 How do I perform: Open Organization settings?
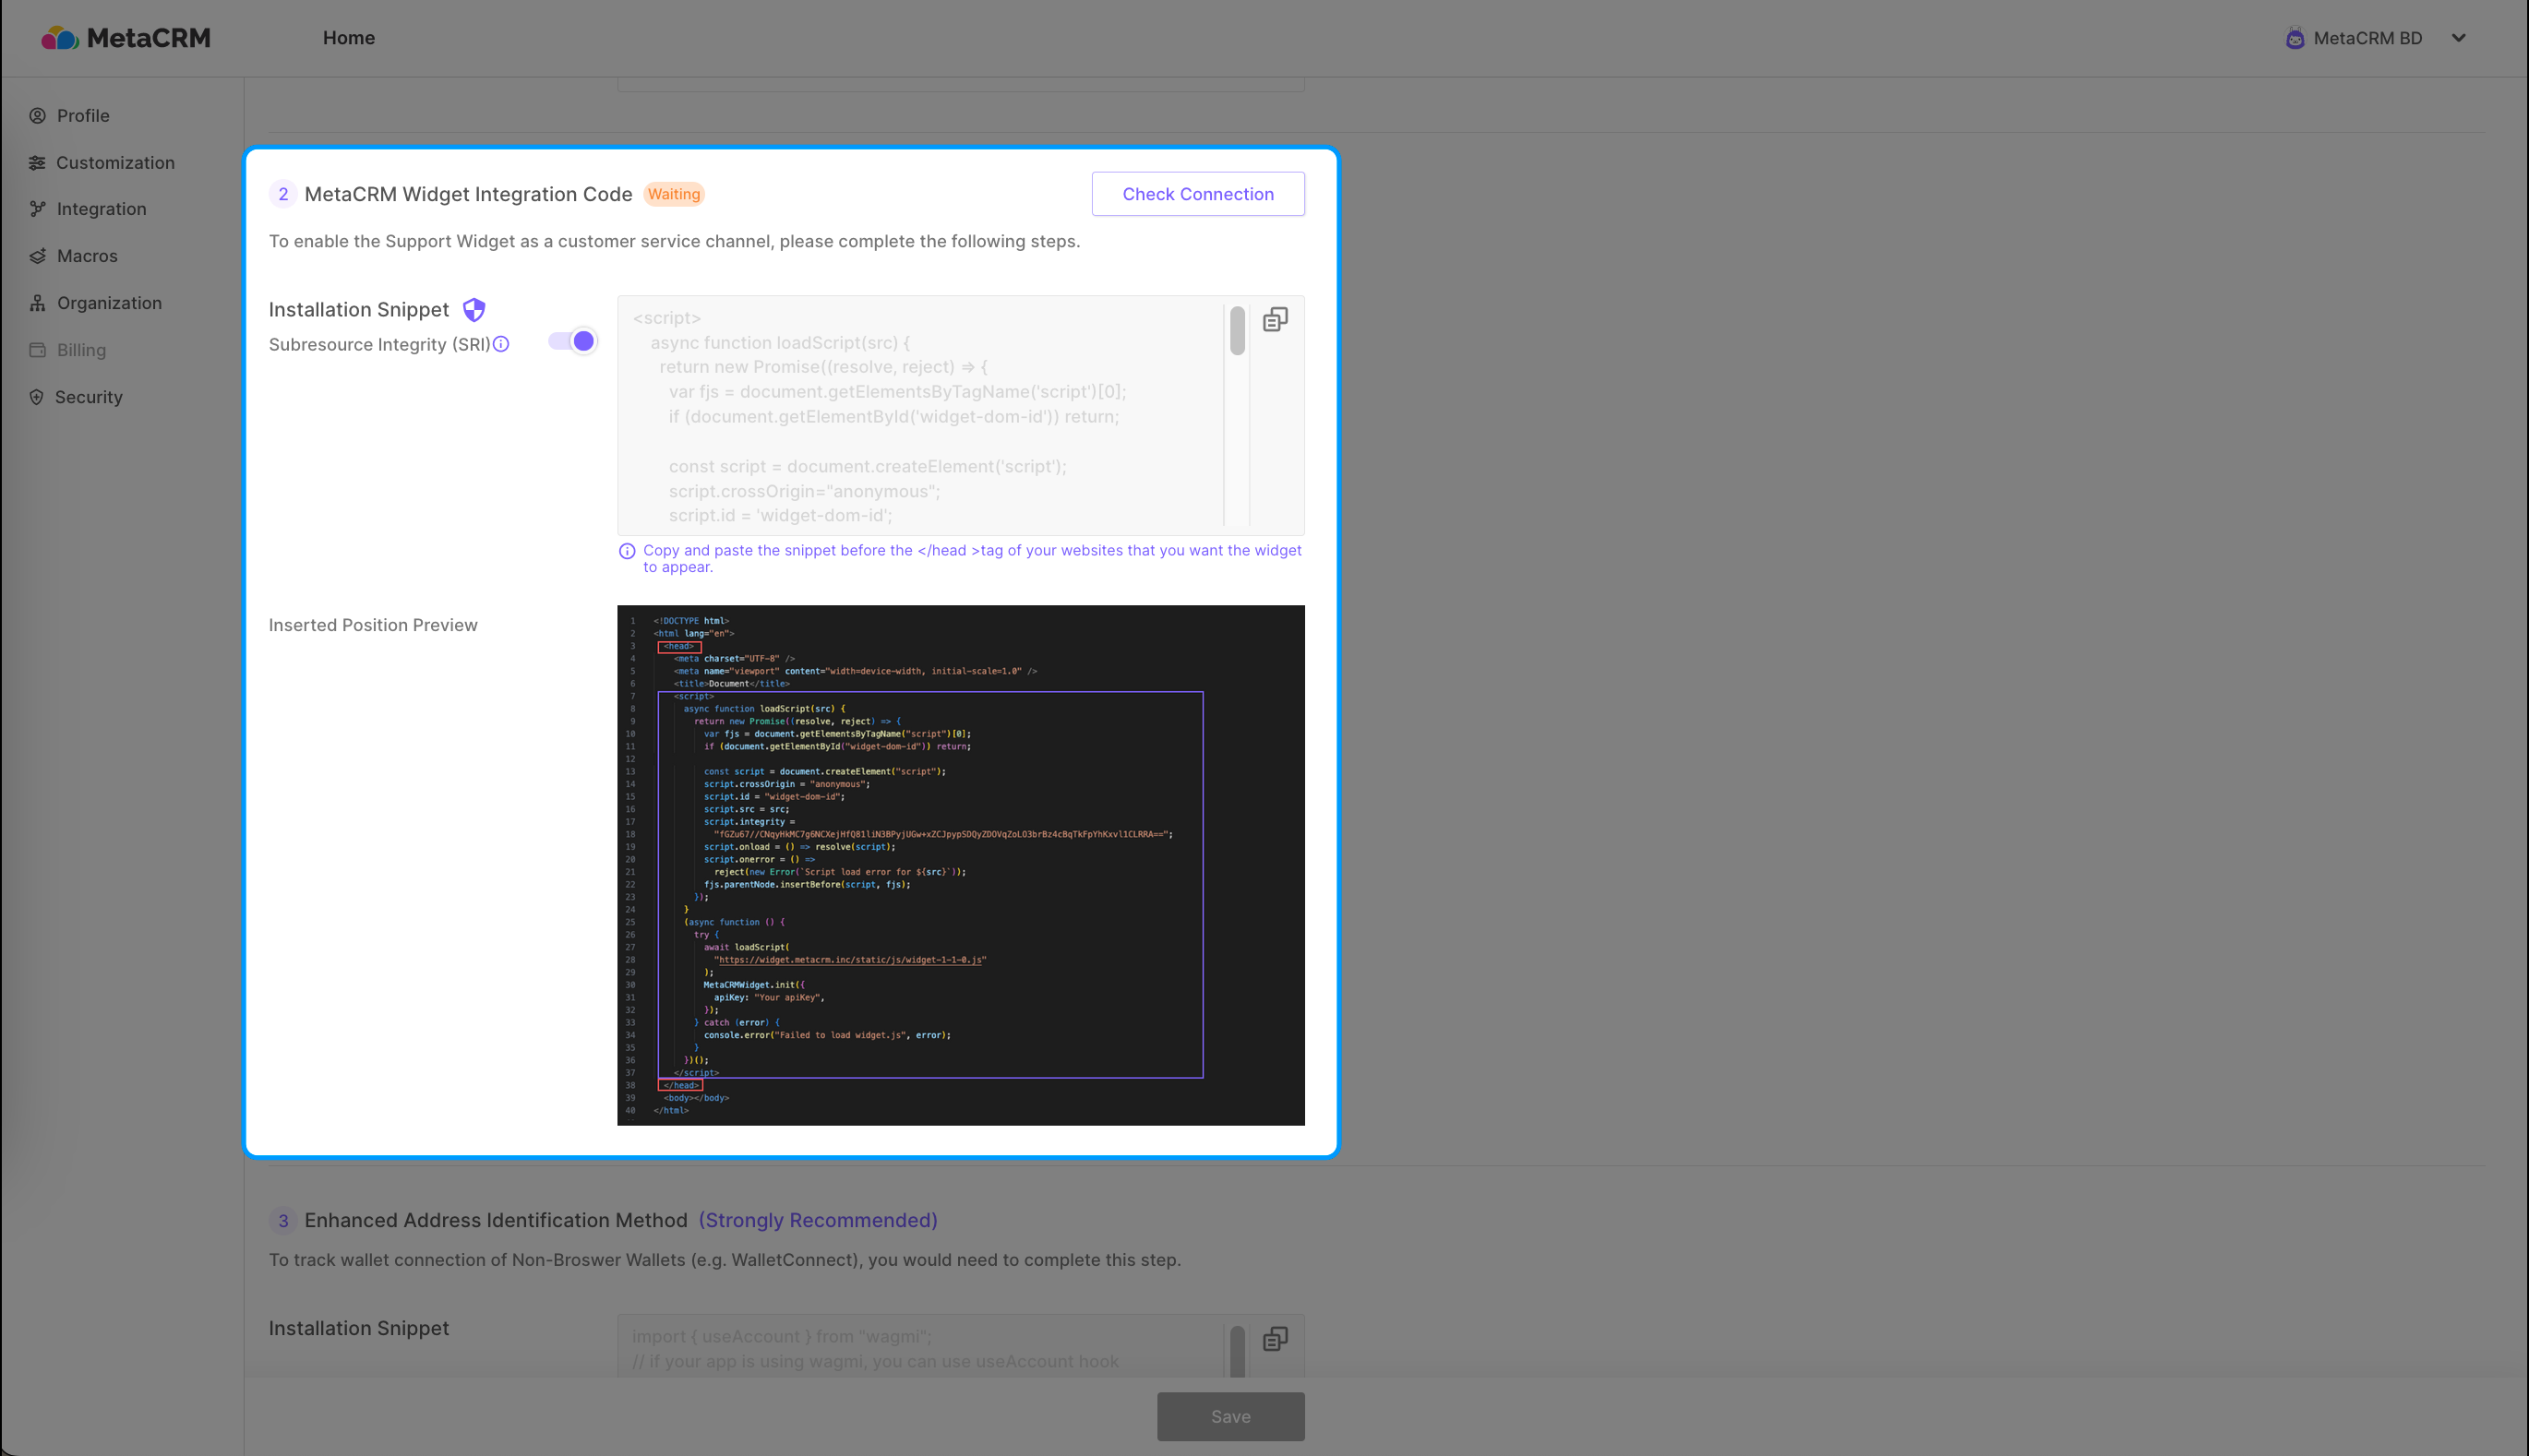coord(109,302)
